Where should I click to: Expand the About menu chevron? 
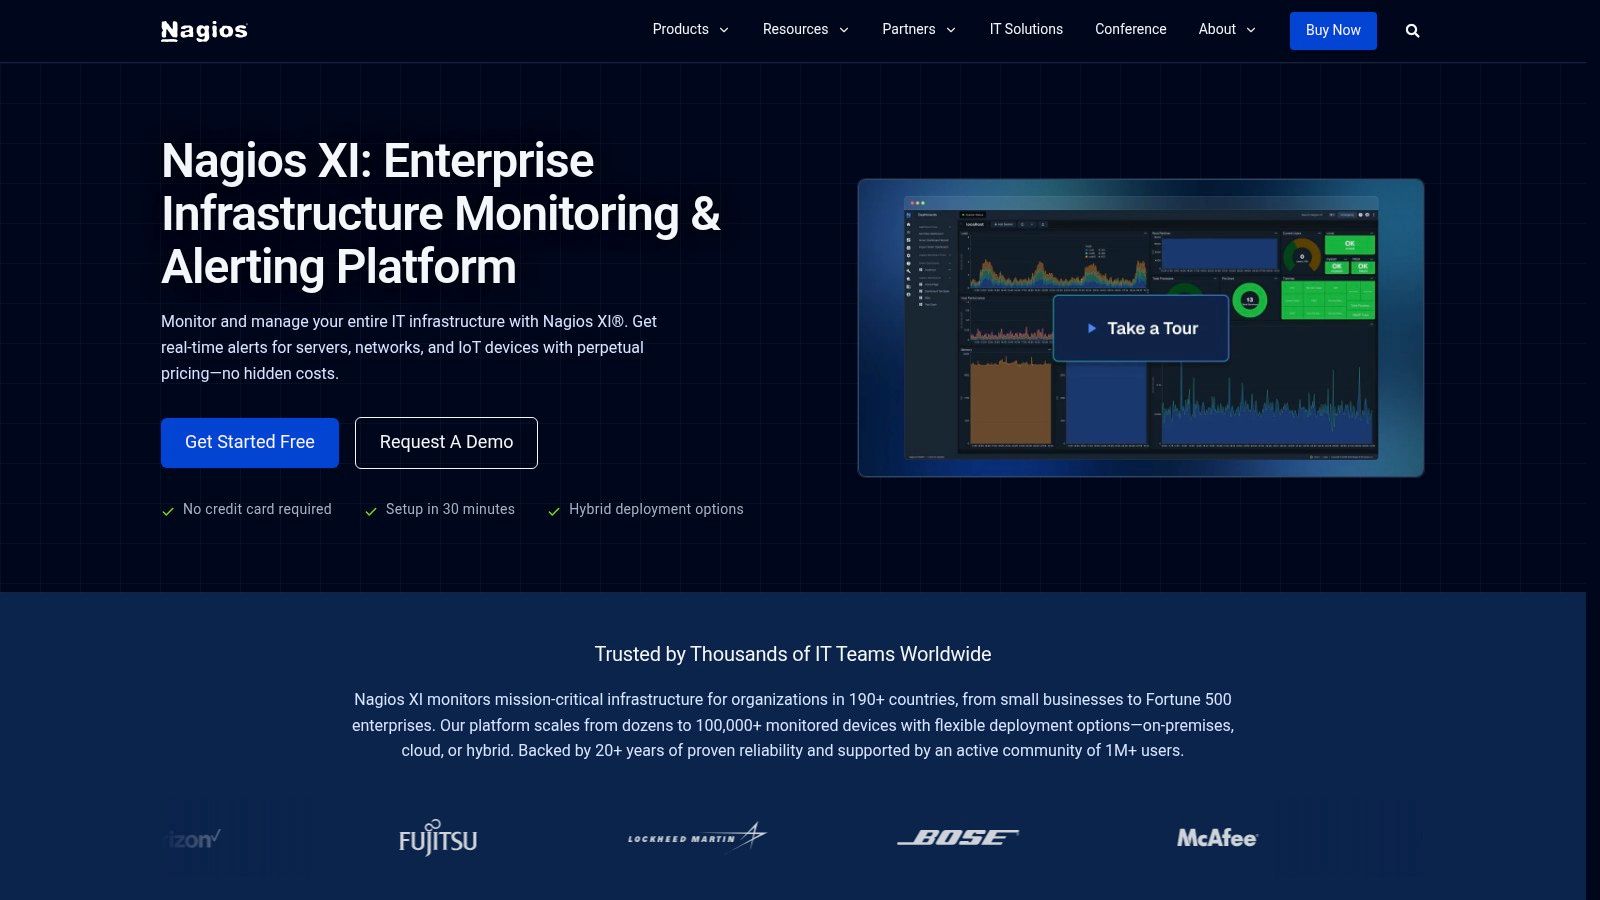[x=1250, y=30]
